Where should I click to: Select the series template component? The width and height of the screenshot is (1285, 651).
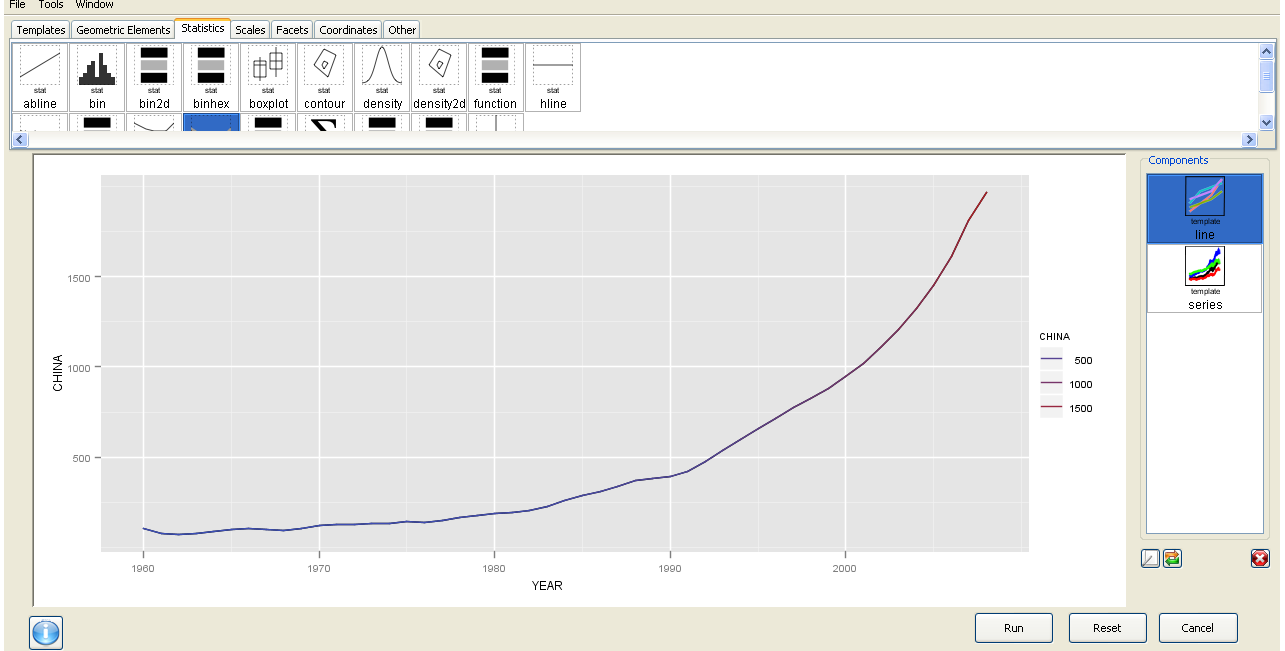1204,279
